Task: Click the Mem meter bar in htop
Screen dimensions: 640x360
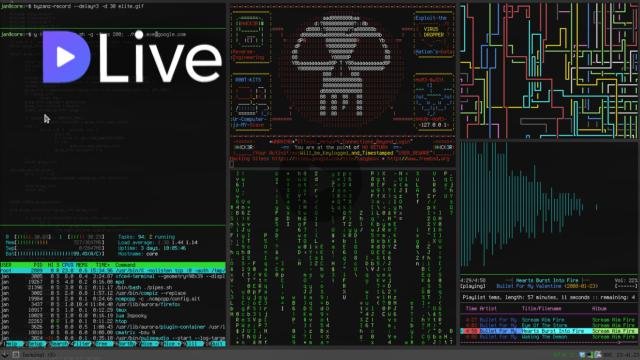Action: pos(55,242)
